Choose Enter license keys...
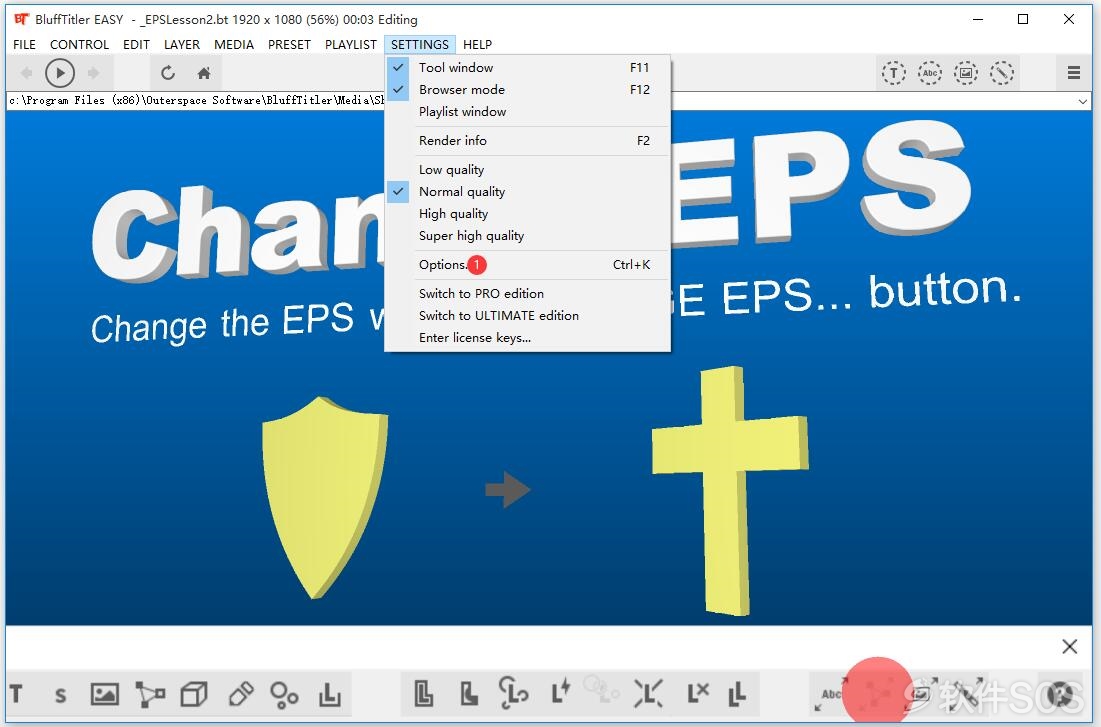The height and width of the screenshot is (727, 1101). pyautogui.click(x=528, y=338)
